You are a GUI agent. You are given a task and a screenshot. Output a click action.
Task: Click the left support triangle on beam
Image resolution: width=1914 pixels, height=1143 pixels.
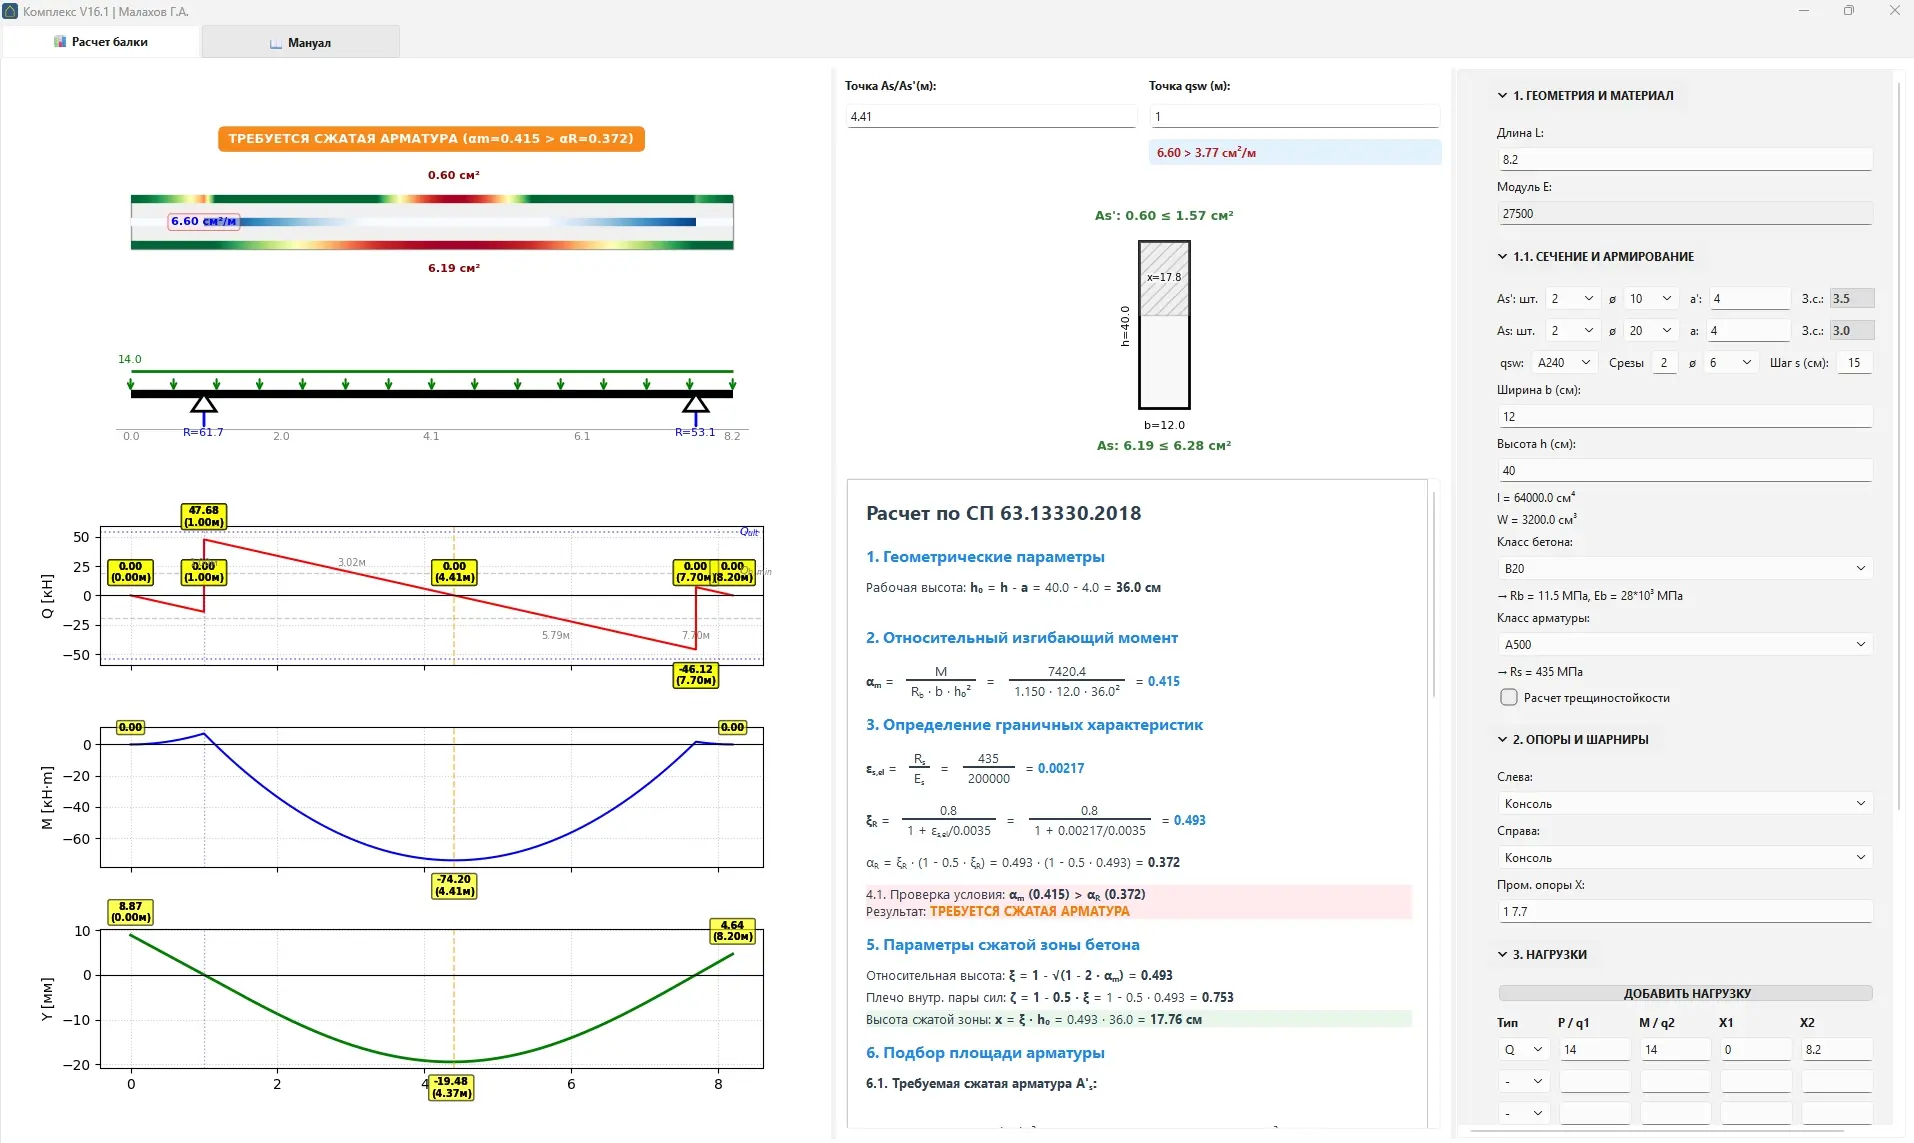tap(204, 404)
